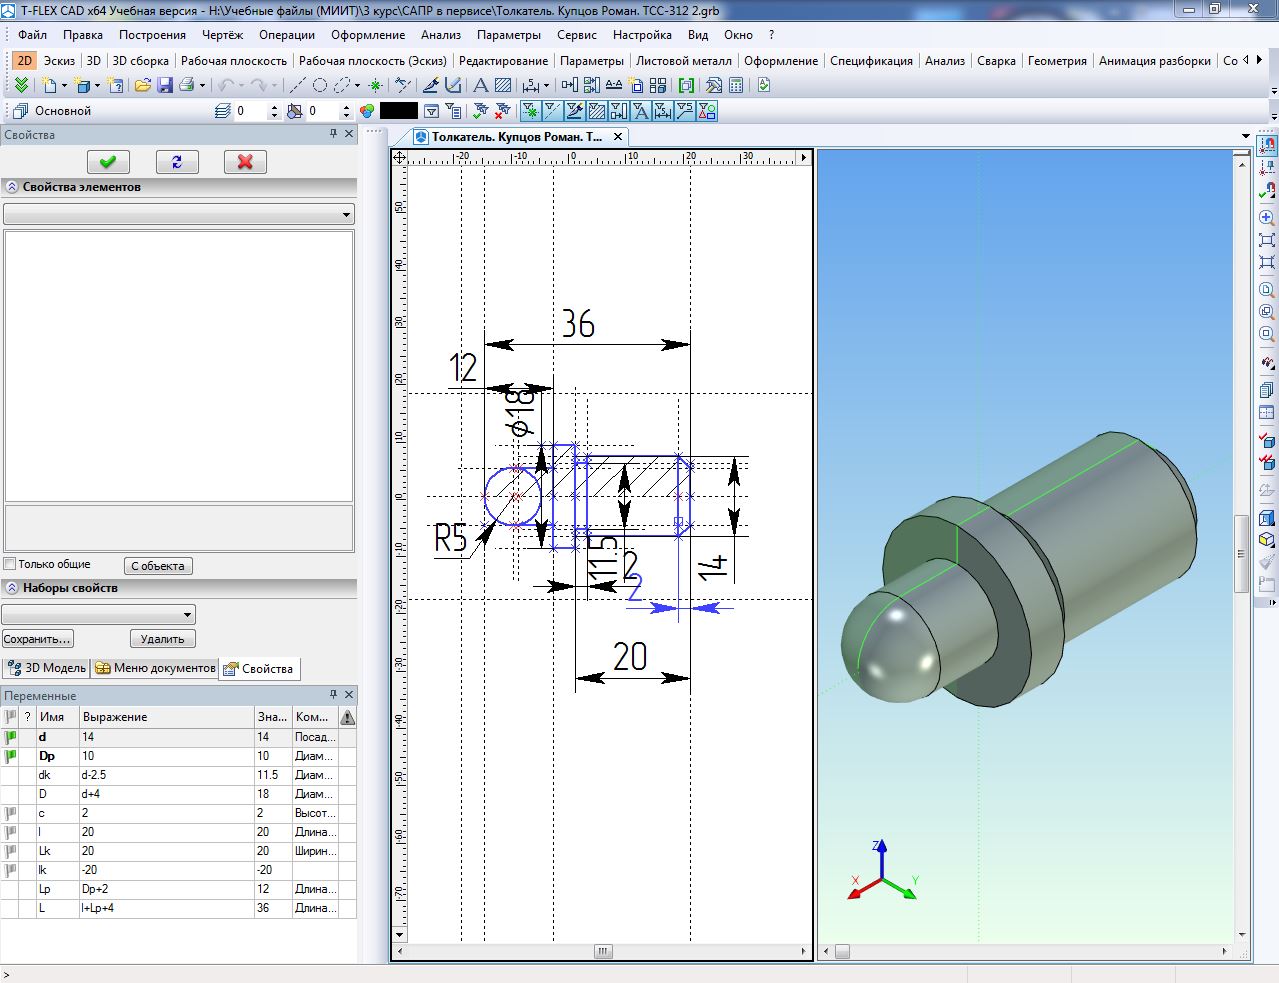Click the multi-color palette icon
The image size is (1279, 983).
[367, 111]
